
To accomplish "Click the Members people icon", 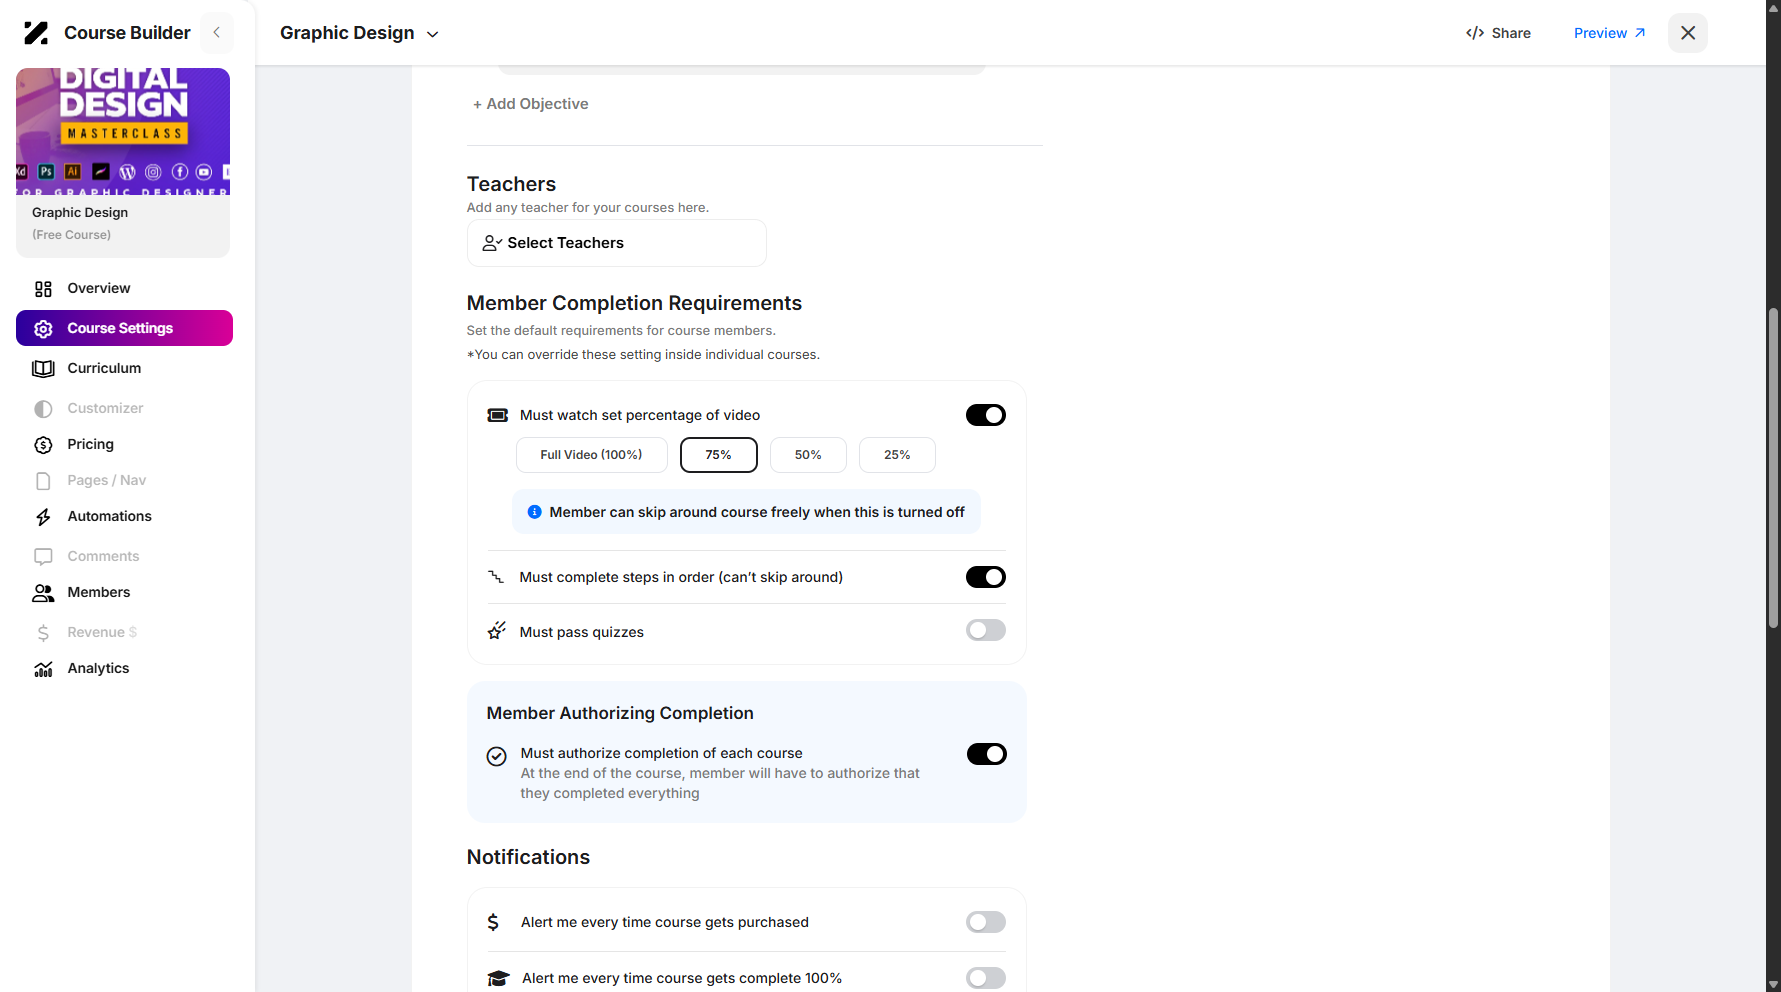I will click(x=43, y=593).
